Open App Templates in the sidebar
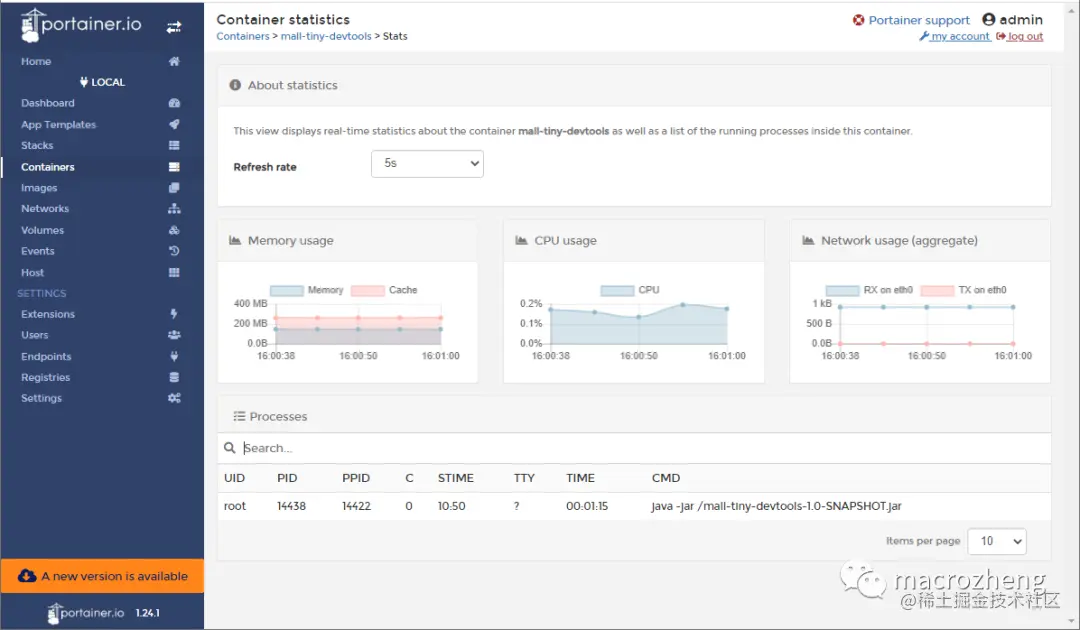 pyautogui.click(x=59, y=125)
